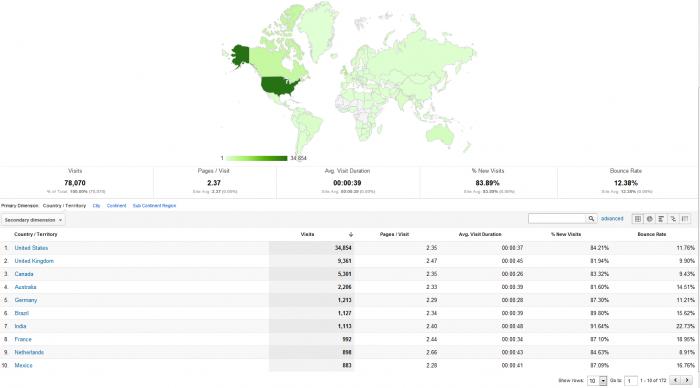Select the Sub Continent Region dimension
The height and width of the screenshot is (388, 700).
coord(154,206)
